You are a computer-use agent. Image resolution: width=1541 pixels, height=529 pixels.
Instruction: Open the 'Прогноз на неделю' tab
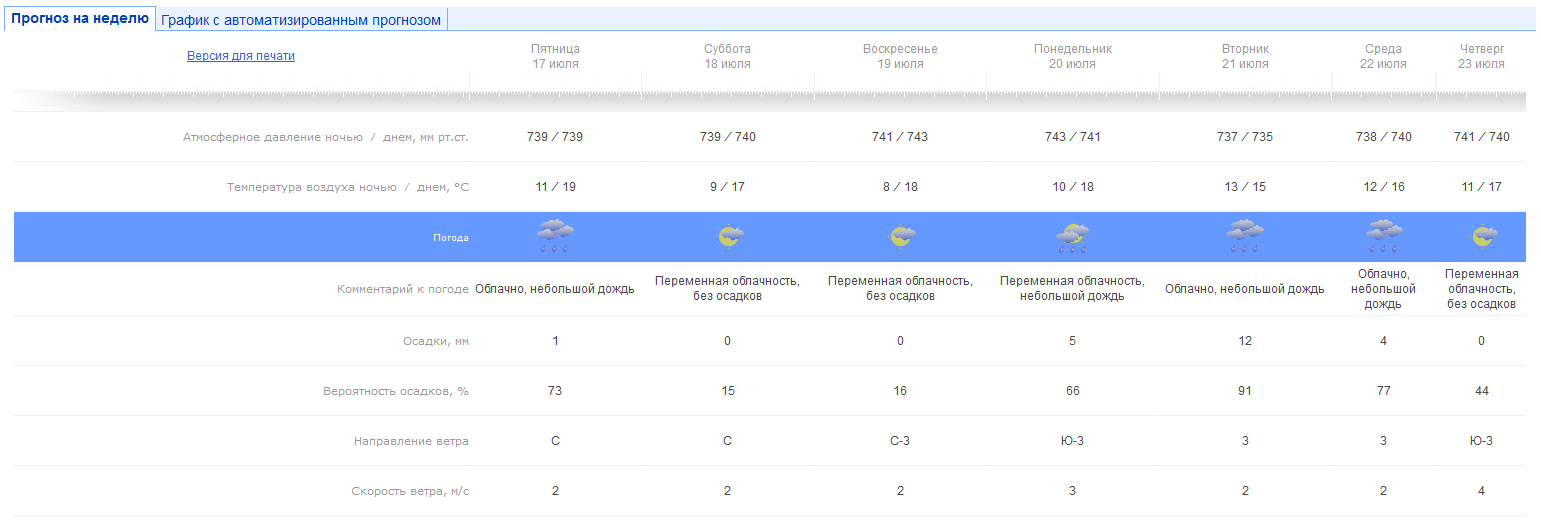pos(79,19)
